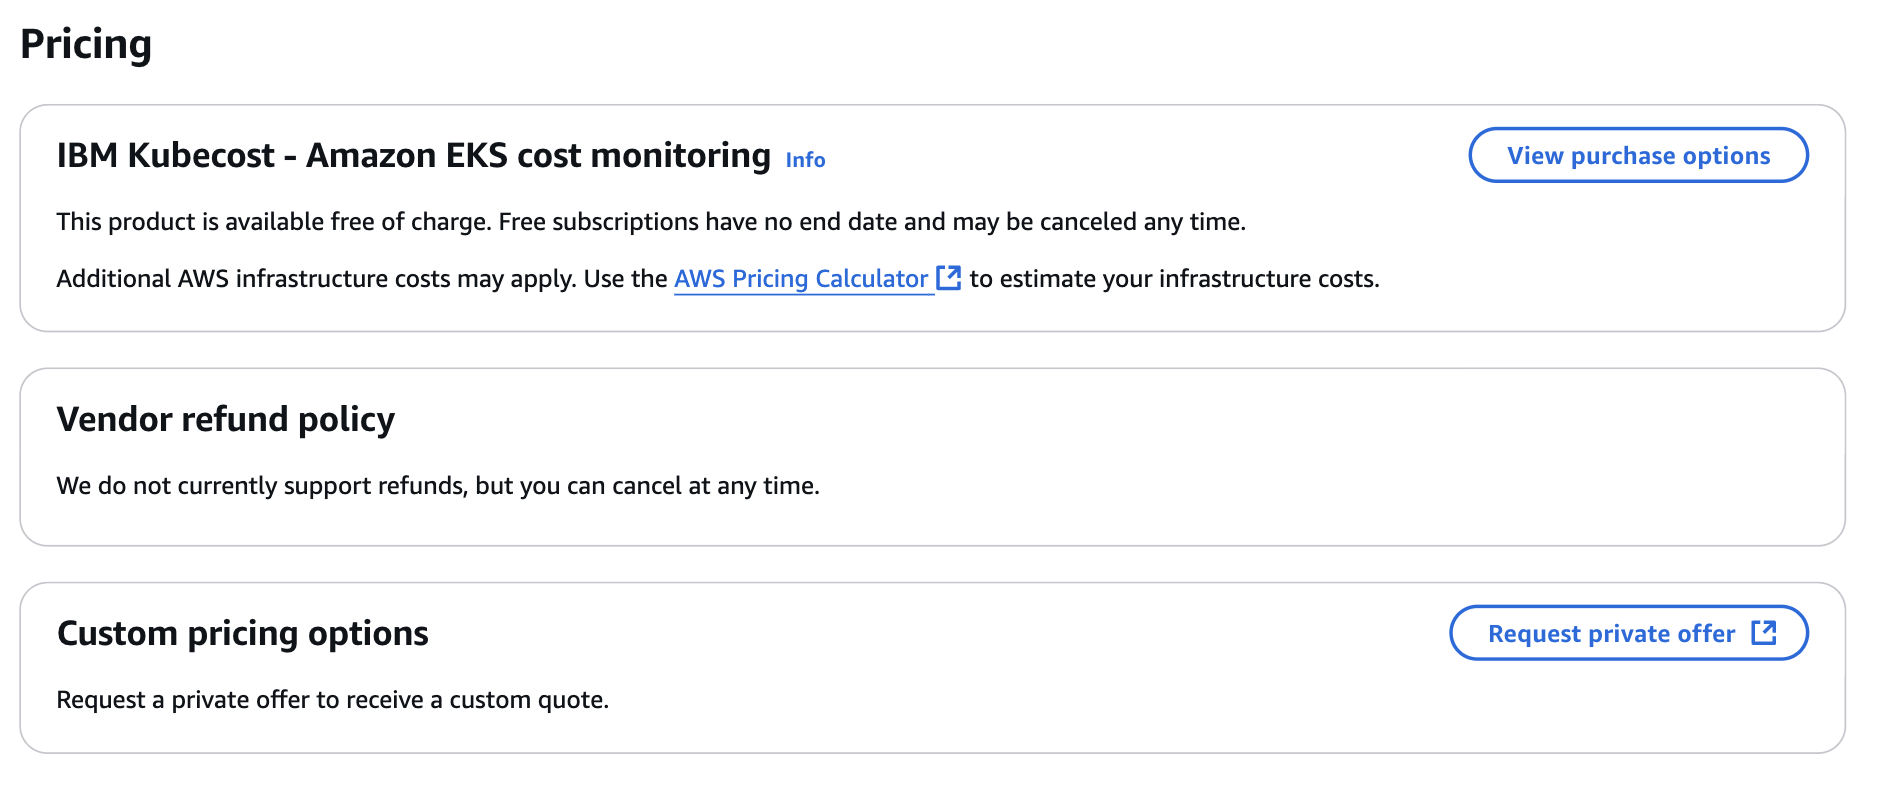Click external-link icon inside Request private offer

coord(1764,633)
